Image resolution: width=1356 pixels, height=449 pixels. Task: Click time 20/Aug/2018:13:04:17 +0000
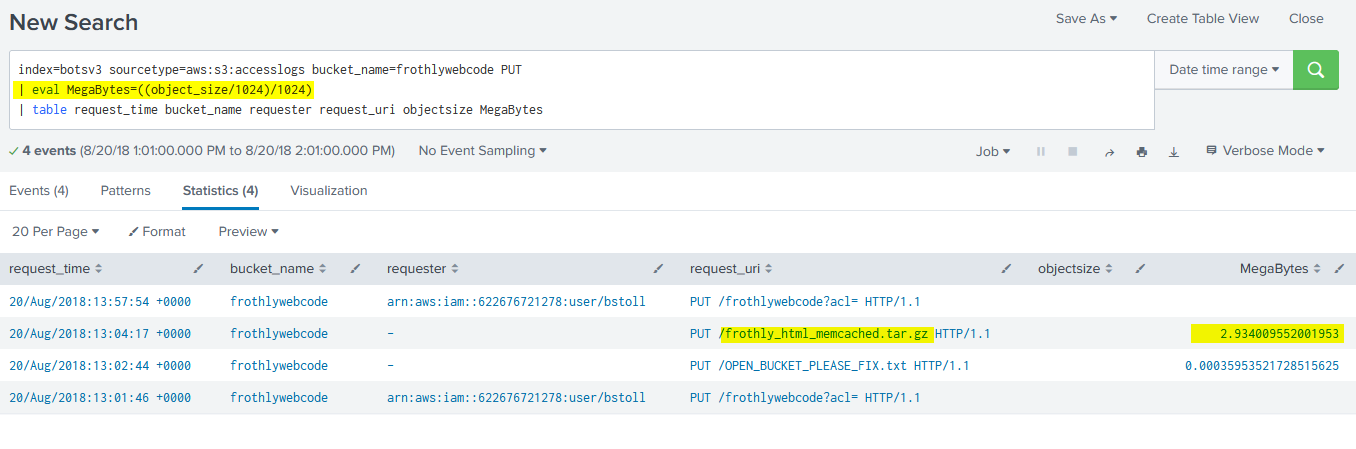[100, 333]
